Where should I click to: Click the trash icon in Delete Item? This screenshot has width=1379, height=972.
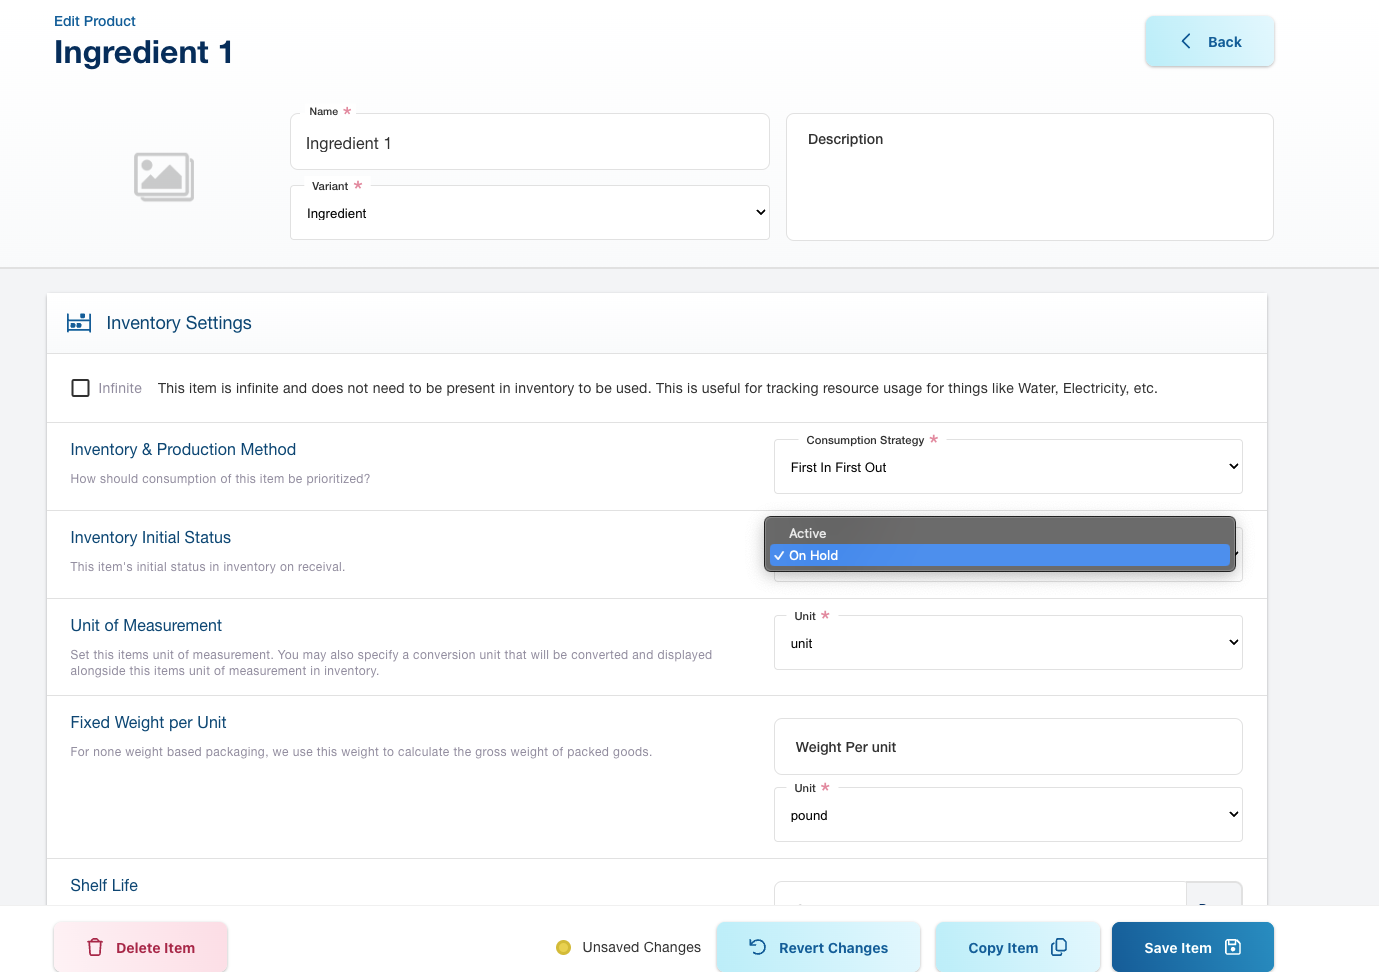pos(95,947)
